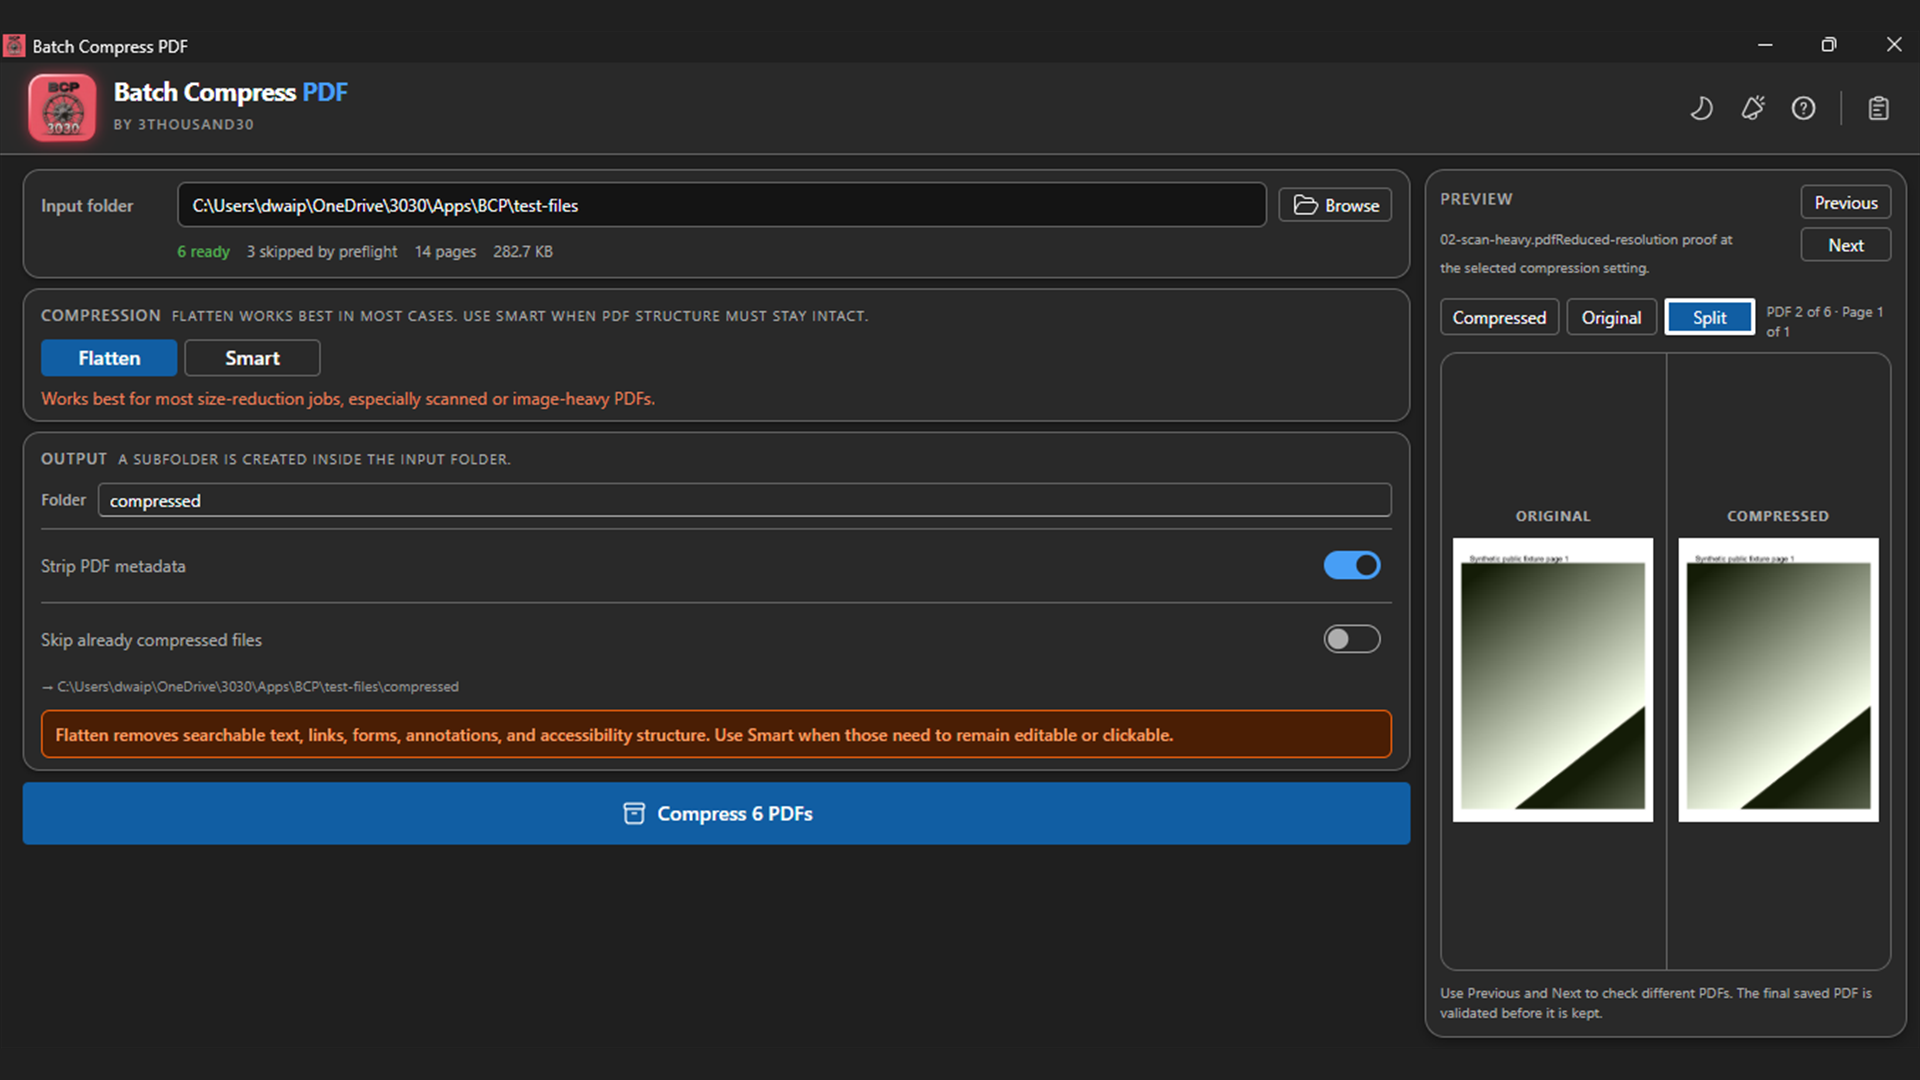Click the Previous preview button

(x=1846, y=202)
